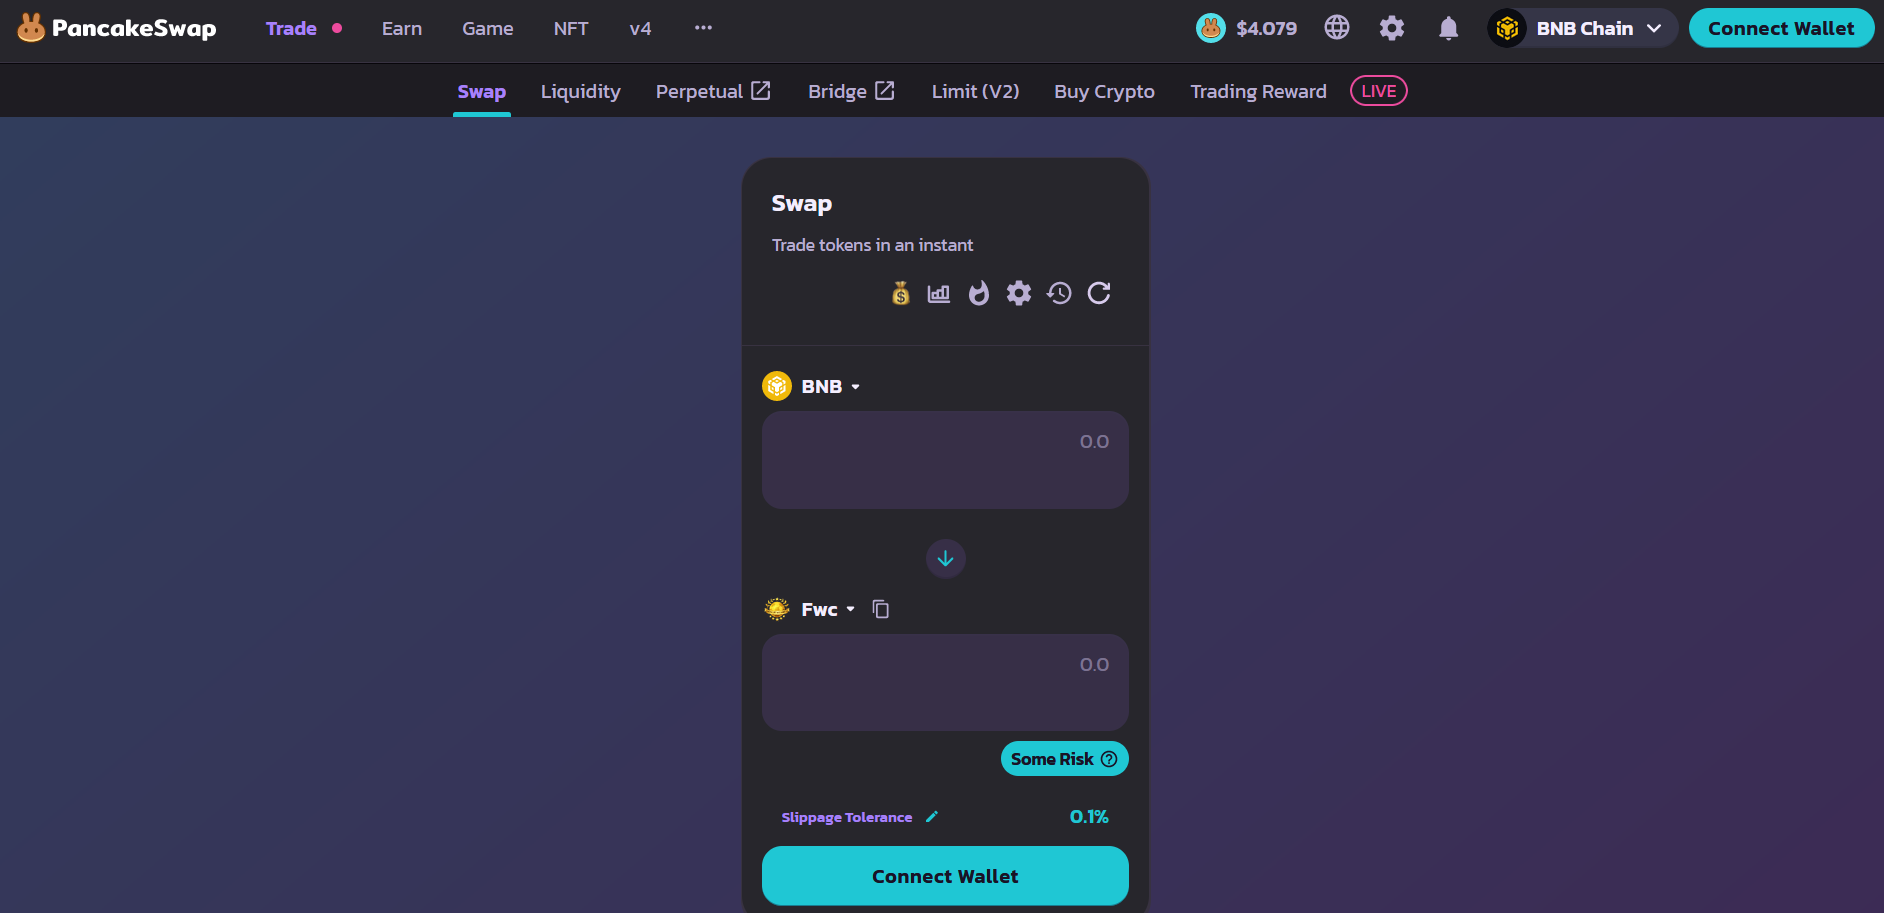This screenshot has height=913, width=1884.
Task: Open the NFT menu
Action: tap(571, 28)
